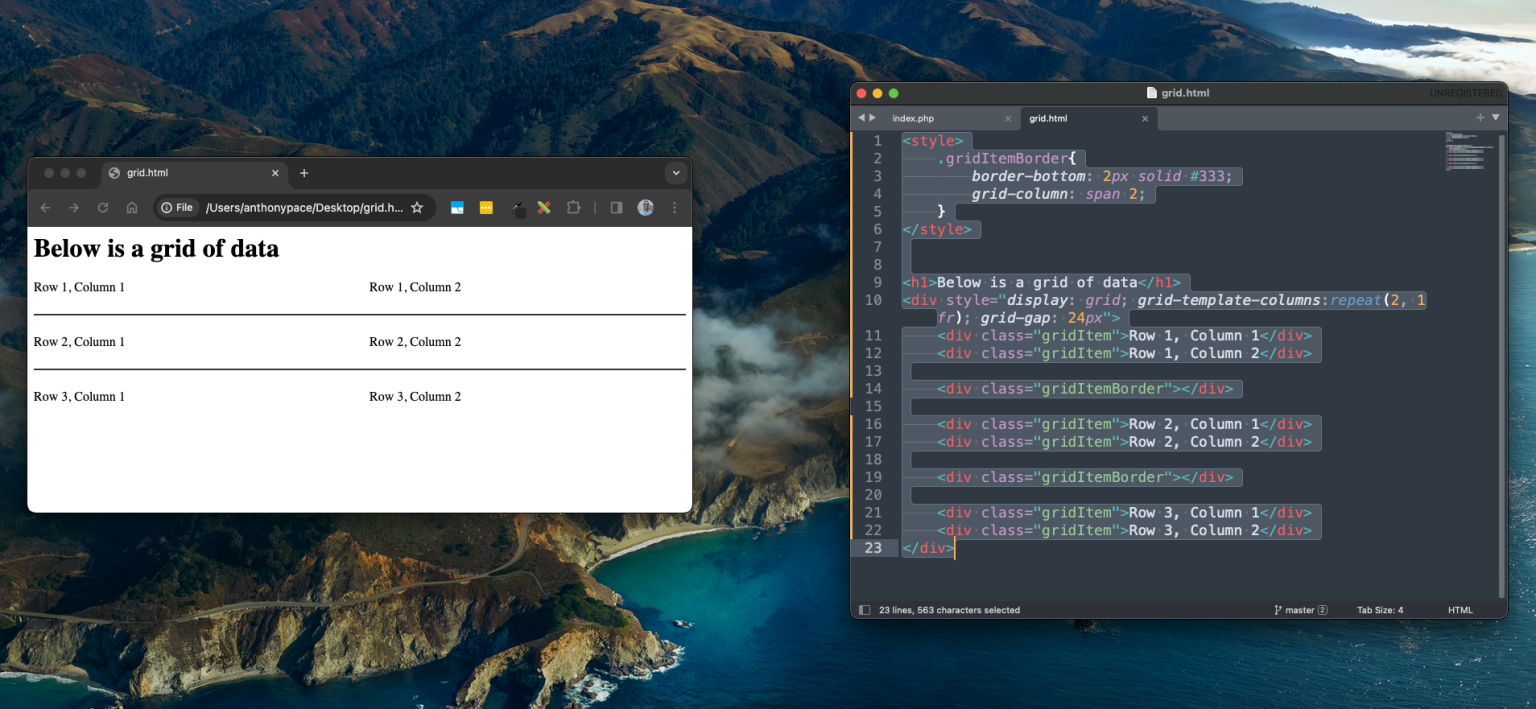Click the back navigation arrow

pyautogui.click(x=46, y=207)
